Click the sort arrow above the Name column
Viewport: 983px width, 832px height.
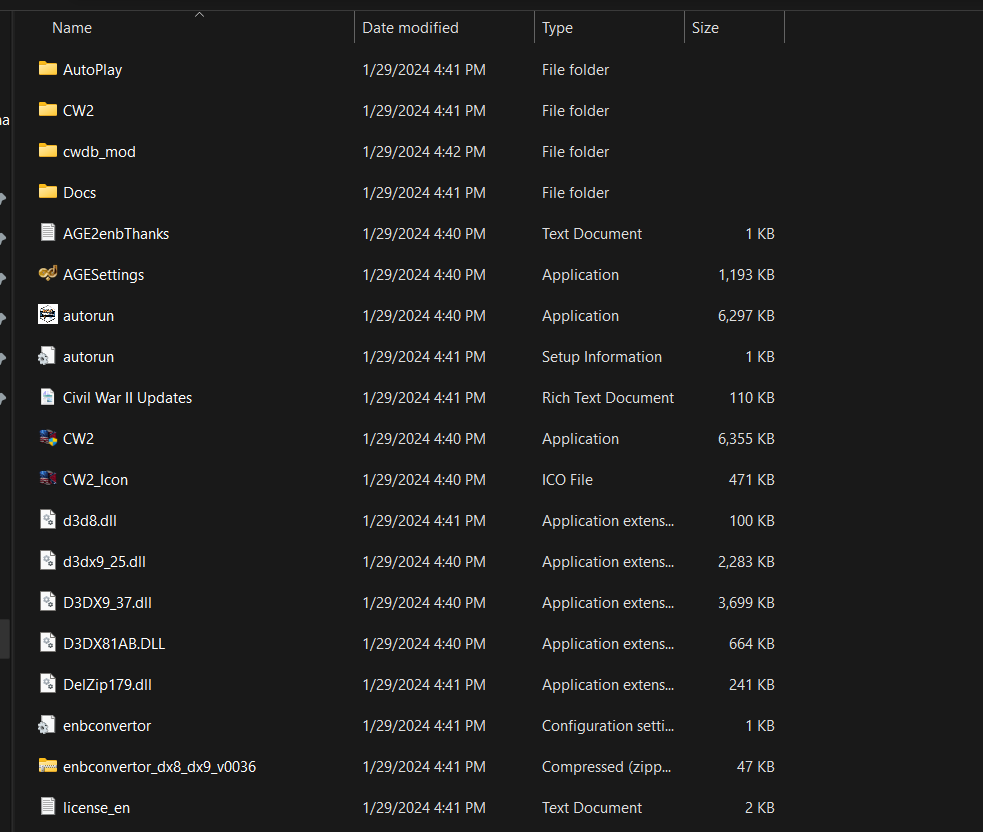coord(199,14)
